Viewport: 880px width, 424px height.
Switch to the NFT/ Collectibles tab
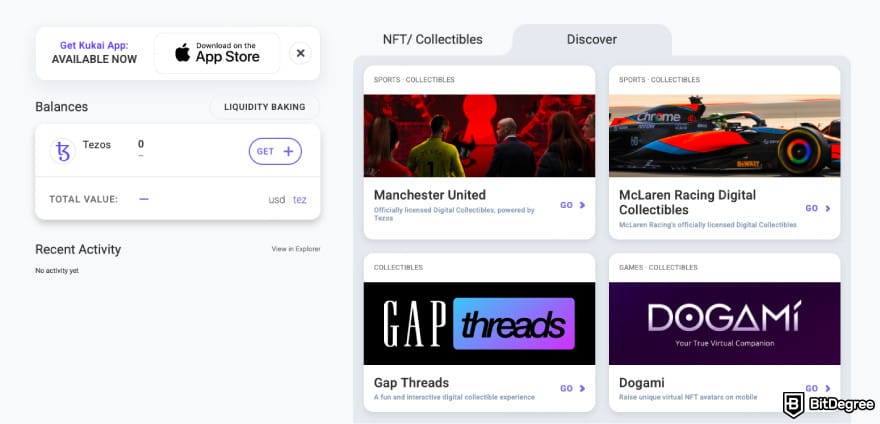pos(433,39)
